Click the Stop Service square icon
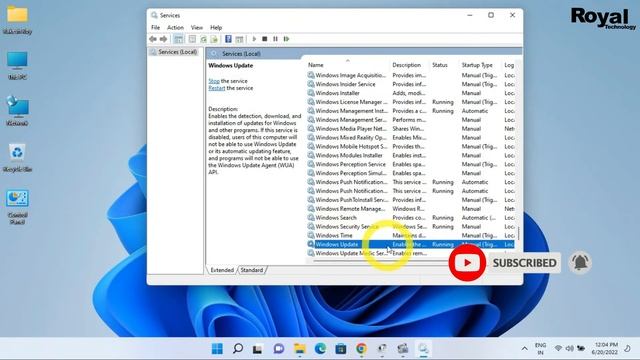This screenshot has width=640, height=360. tap(264, 39)
